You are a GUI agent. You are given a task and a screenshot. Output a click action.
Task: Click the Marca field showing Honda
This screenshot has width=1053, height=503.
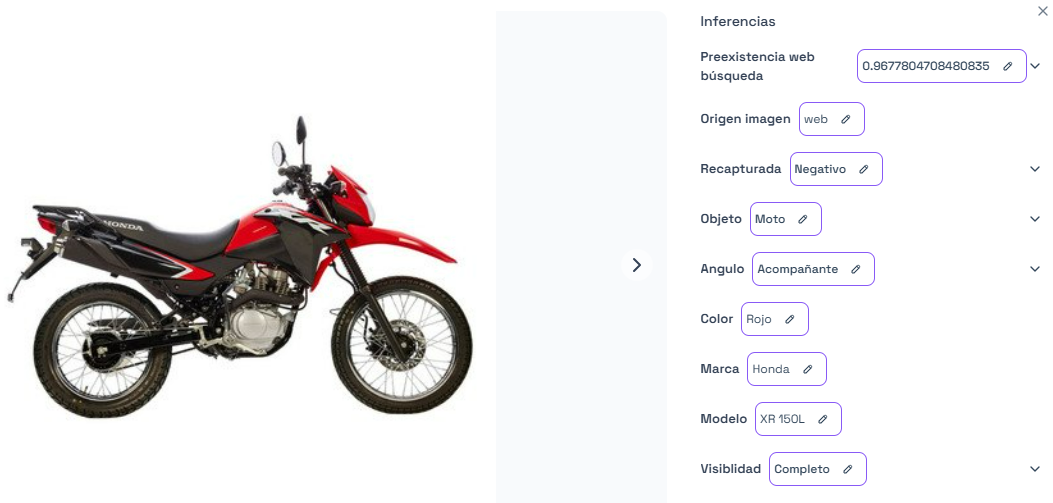pyautogui.click(x=786, y=369)
